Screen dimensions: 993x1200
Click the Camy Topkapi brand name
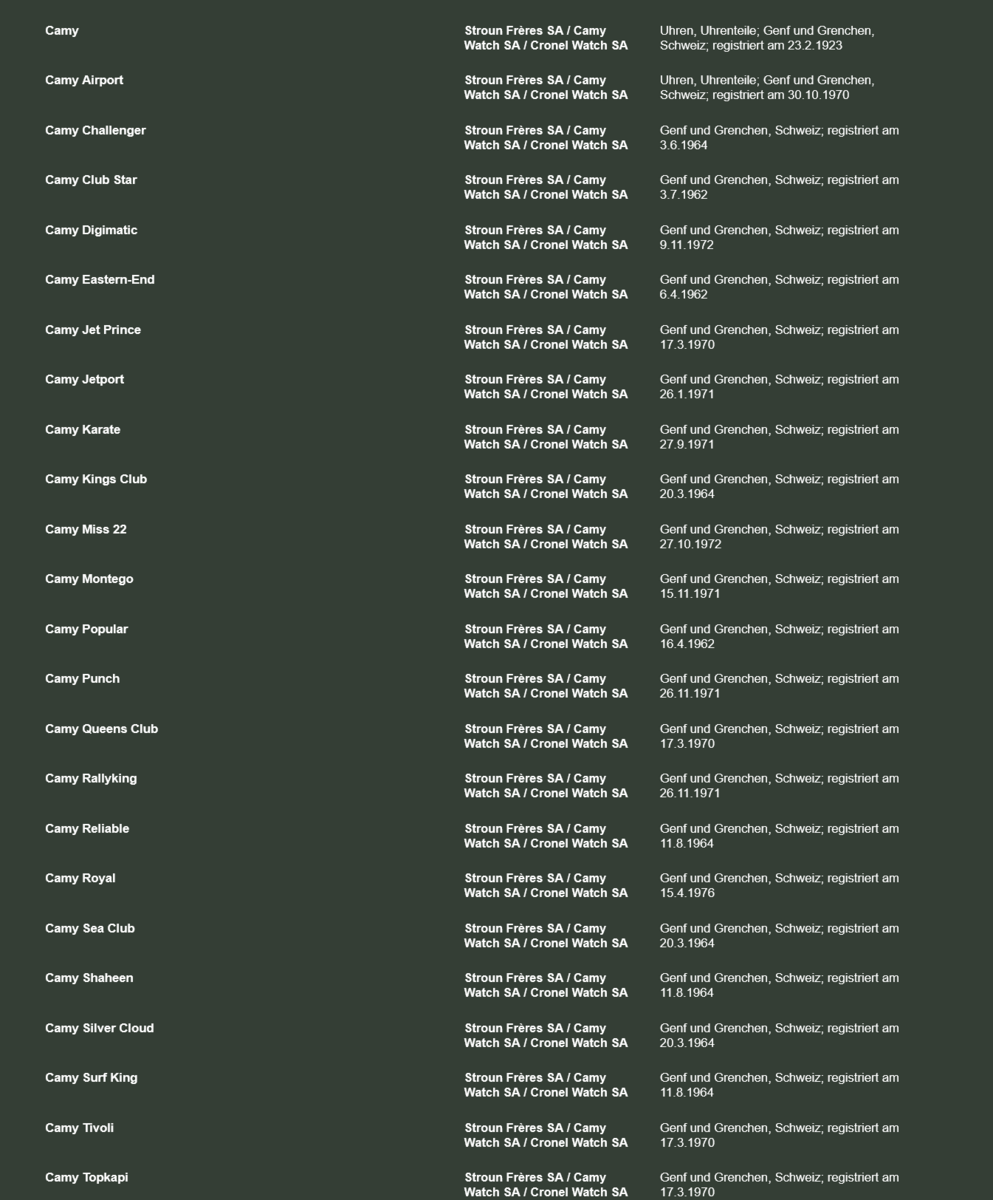coord(86,1177)
